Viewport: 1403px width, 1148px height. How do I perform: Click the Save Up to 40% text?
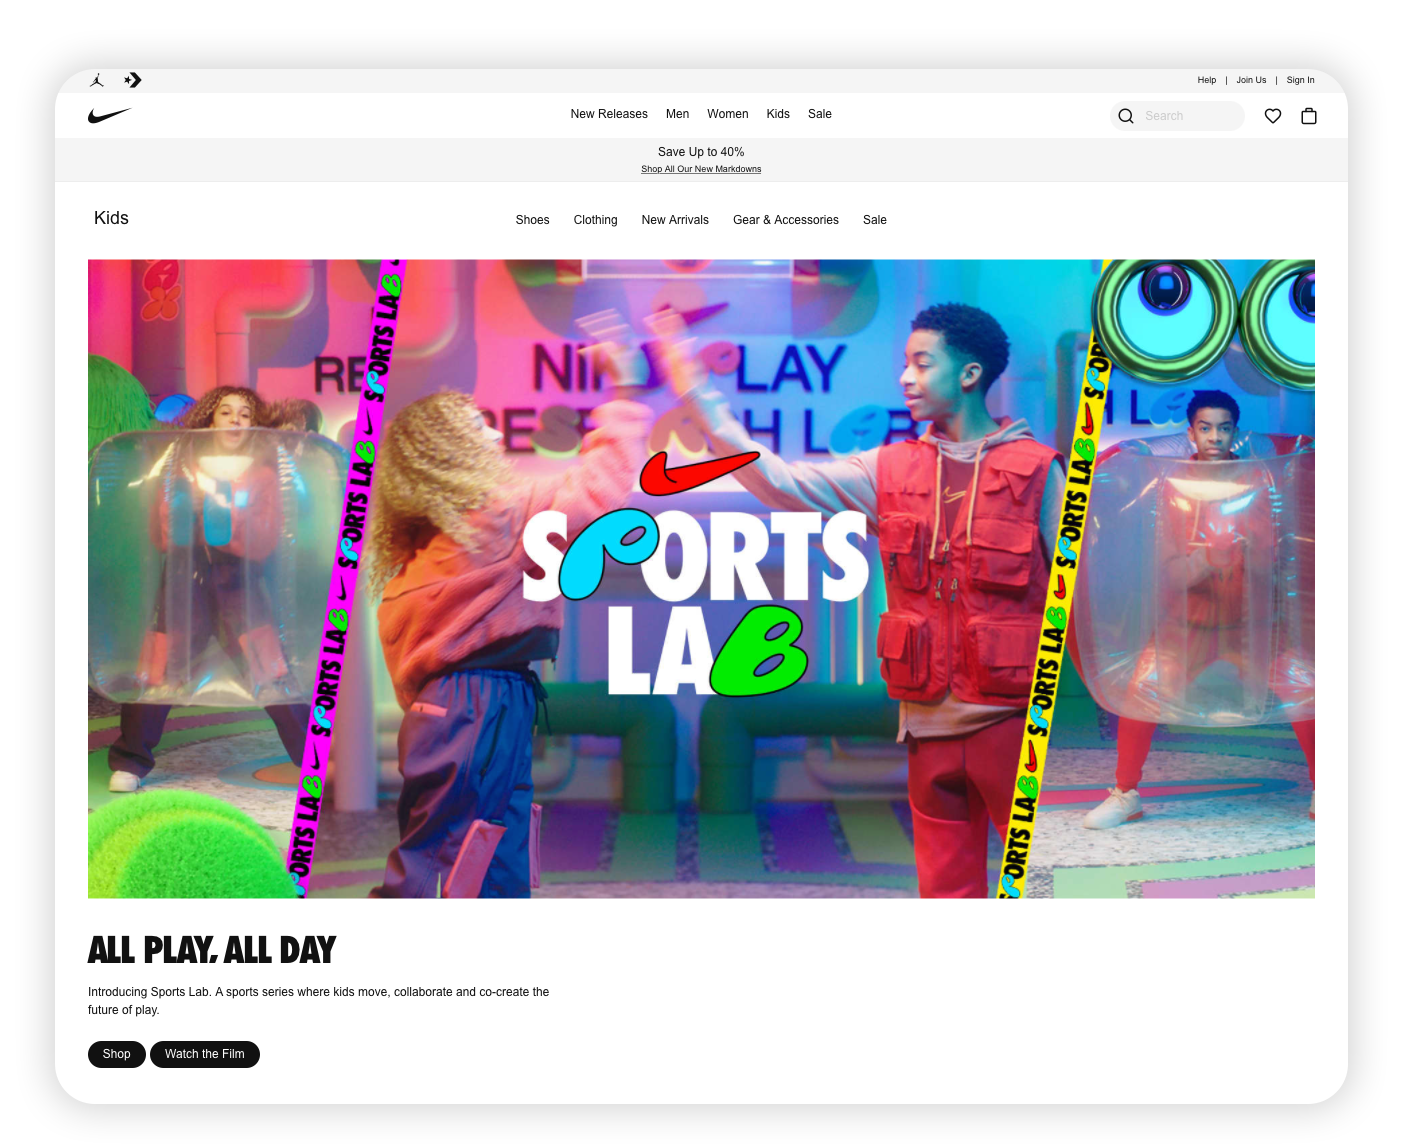pyautogui.click(x=701, y=152)
